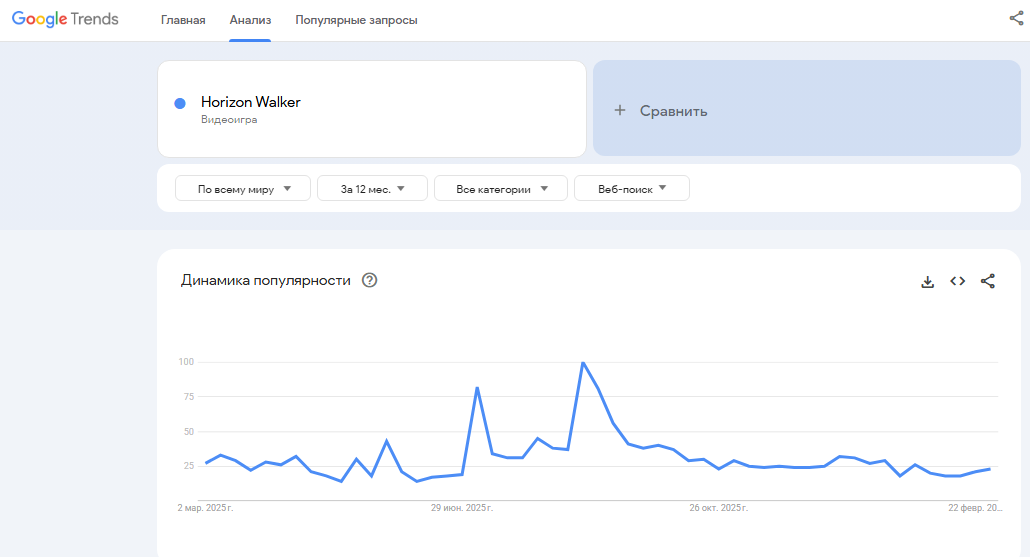Image resolution: width=1030 pixels, height=557 pixels.
Task: Click the share icon in top header
Action: click(x=1016, y=18)
